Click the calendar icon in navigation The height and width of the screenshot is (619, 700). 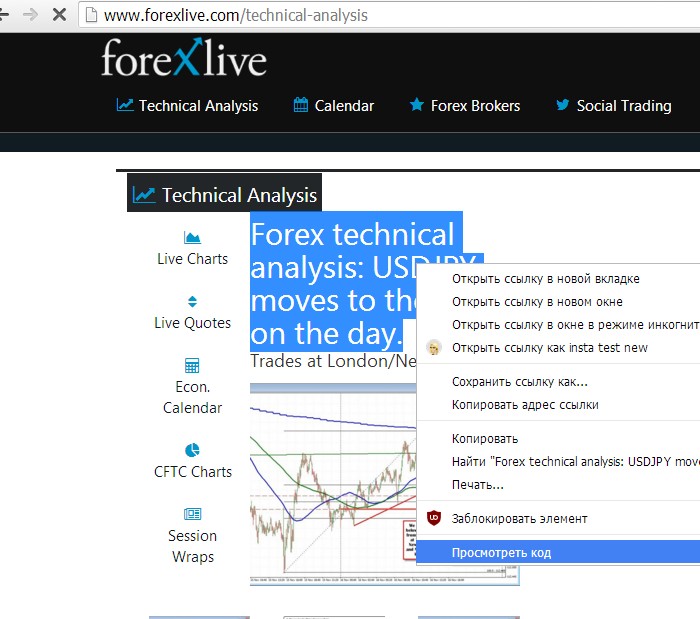click(300, 105)
